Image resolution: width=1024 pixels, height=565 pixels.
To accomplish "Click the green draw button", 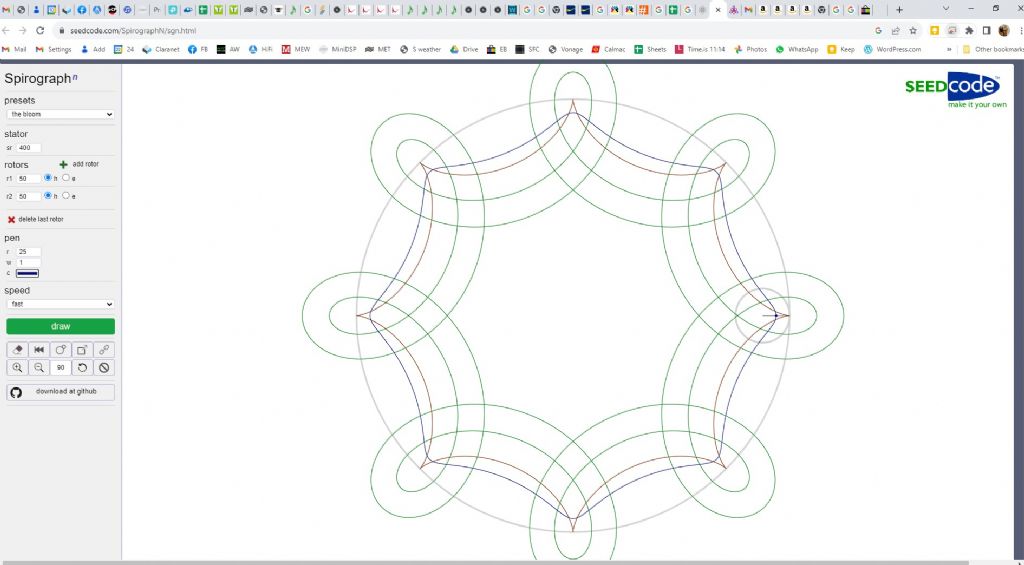I will pyautogui.click(x=60, y=327).
